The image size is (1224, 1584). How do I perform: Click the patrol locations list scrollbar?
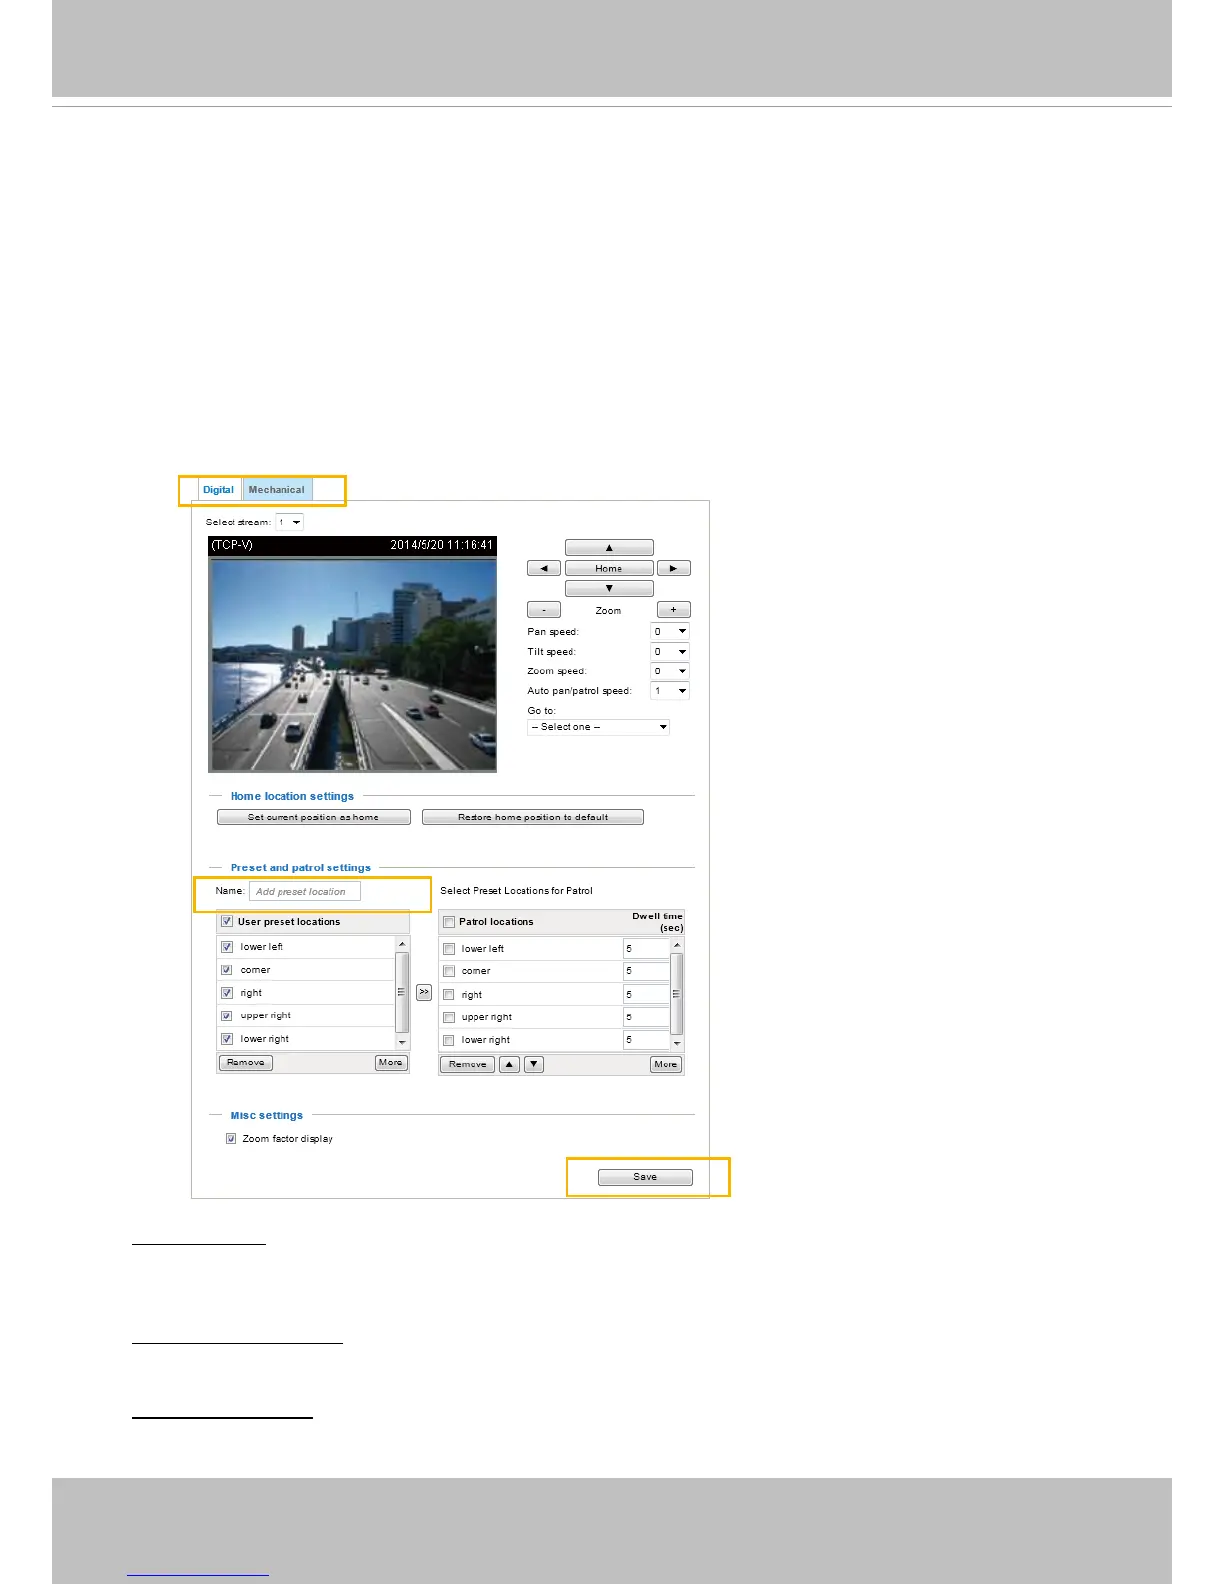pyautogui.click(x=677, y=993)
